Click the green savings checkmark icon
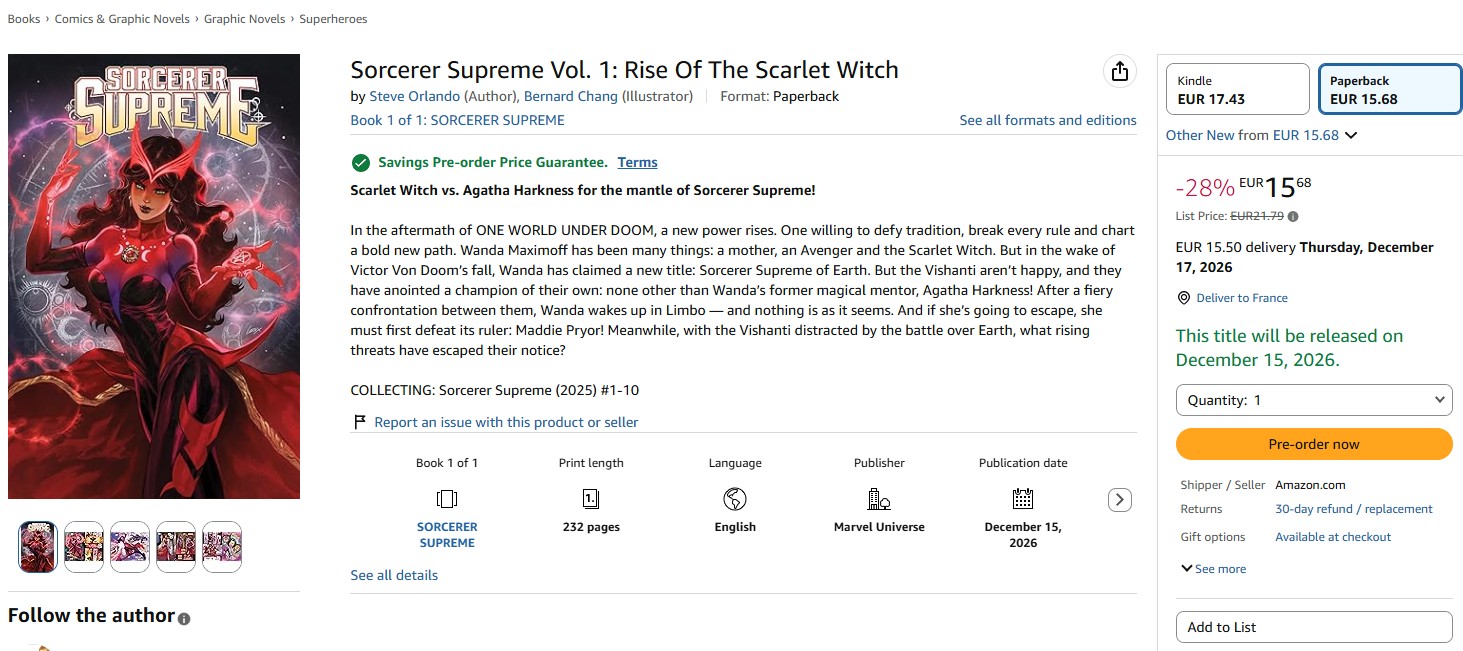 point(360,162)
